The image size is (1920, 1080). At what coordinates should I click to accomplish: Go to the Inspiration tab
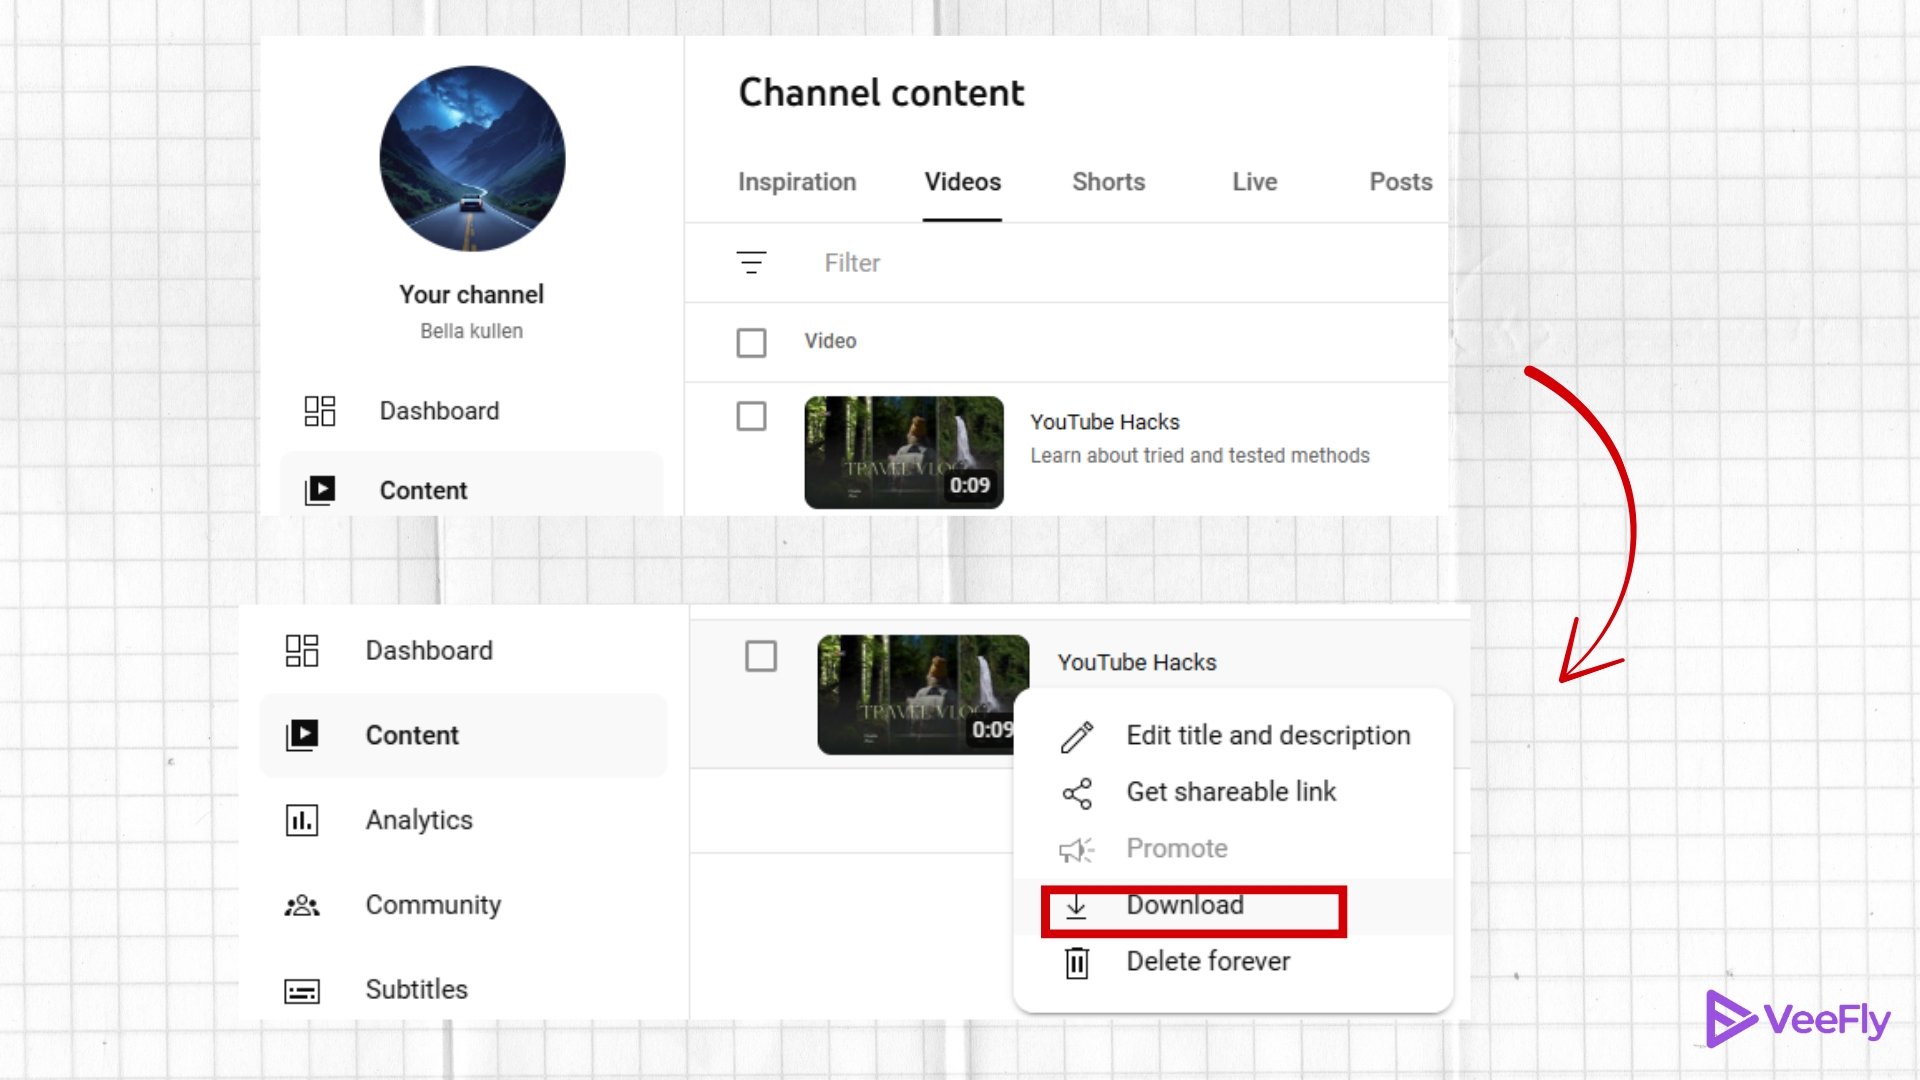[797, 182]
